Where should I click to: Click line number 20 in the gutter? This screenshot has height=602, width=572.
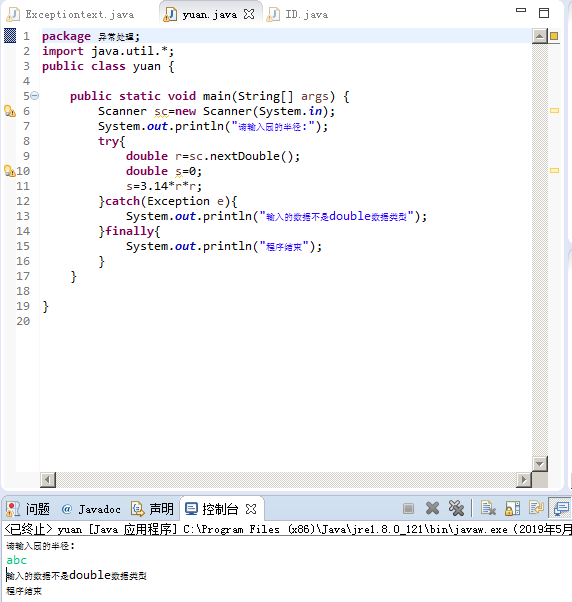coord(23,321)
